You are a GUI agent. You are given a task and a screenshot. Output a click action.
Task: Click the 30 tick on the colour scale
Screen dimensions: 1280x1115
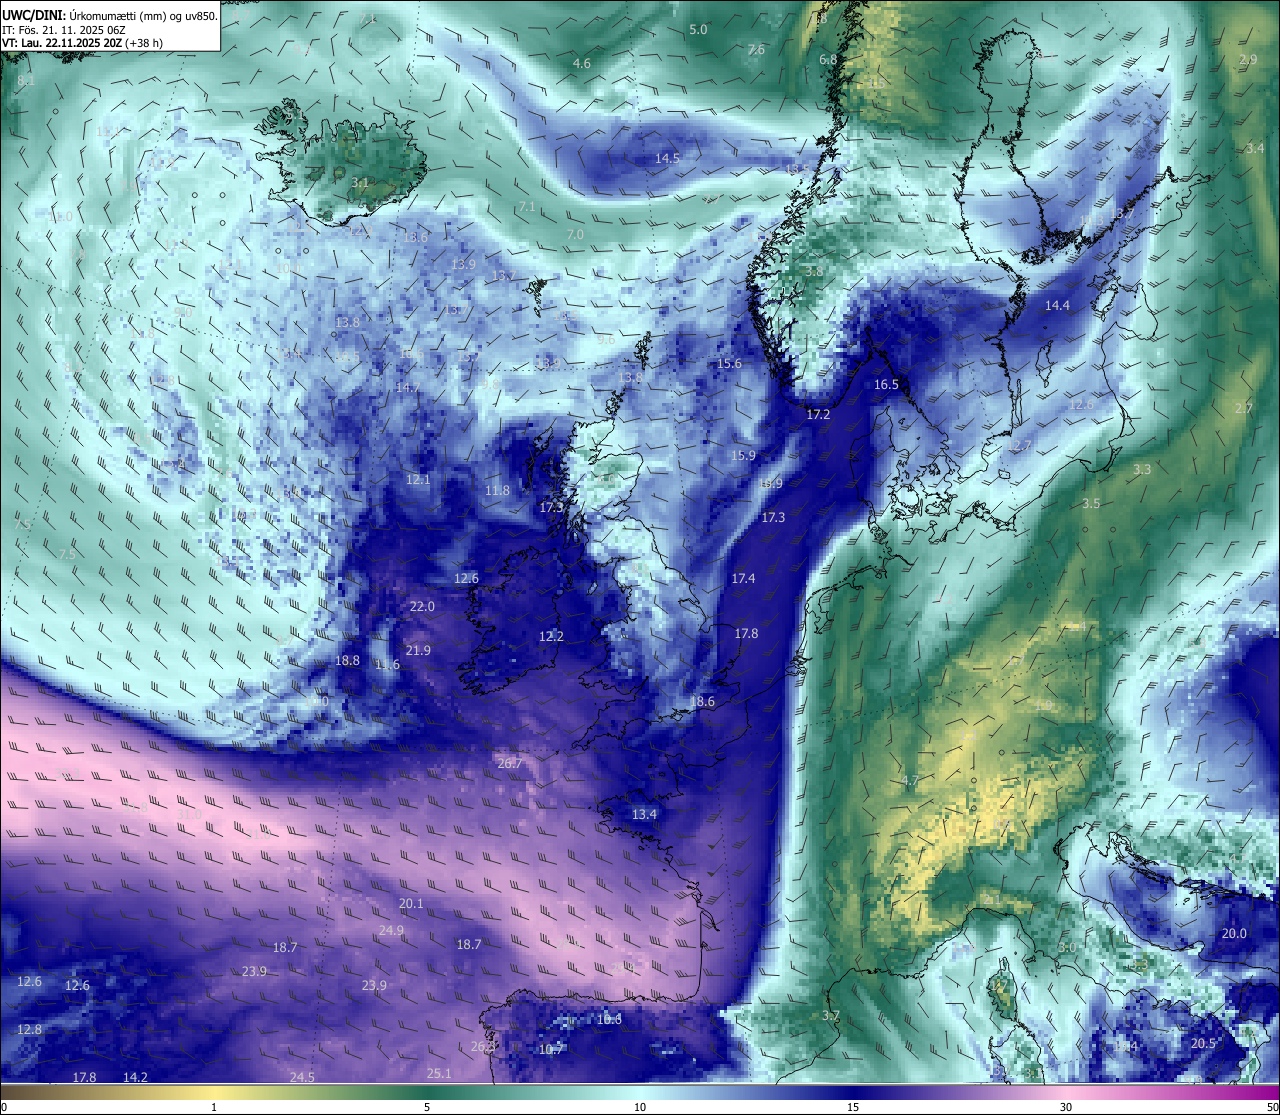[1066, 1107]
